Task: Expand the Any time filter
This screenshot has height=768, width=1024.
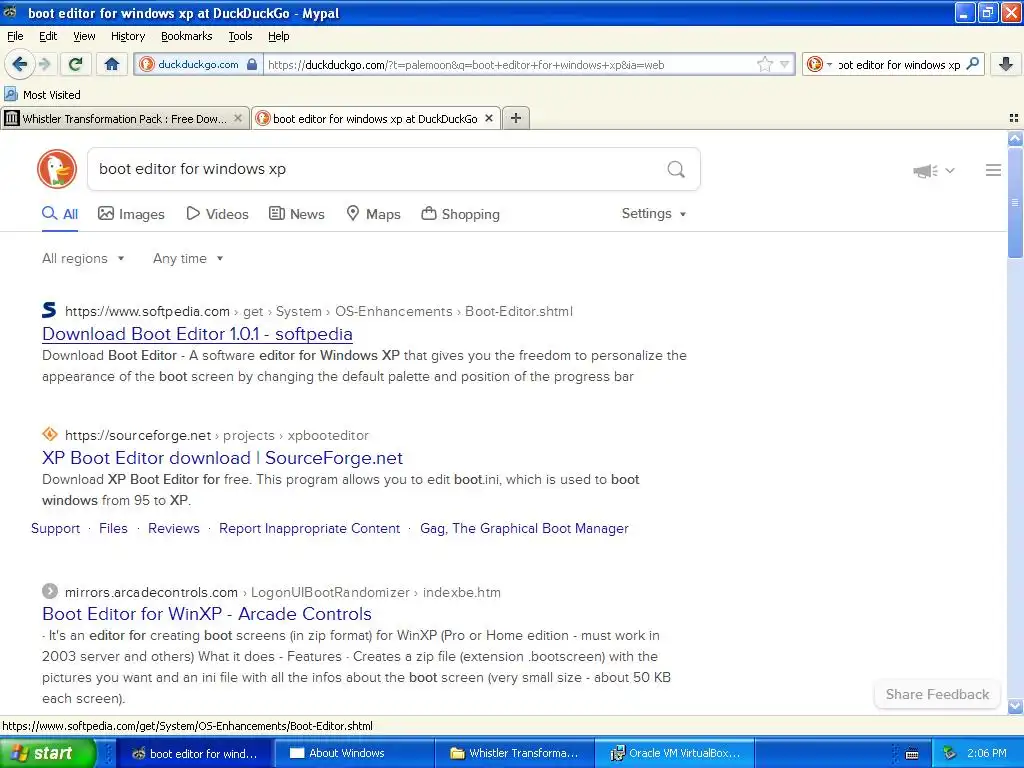Action: click(x=188, y=259)
